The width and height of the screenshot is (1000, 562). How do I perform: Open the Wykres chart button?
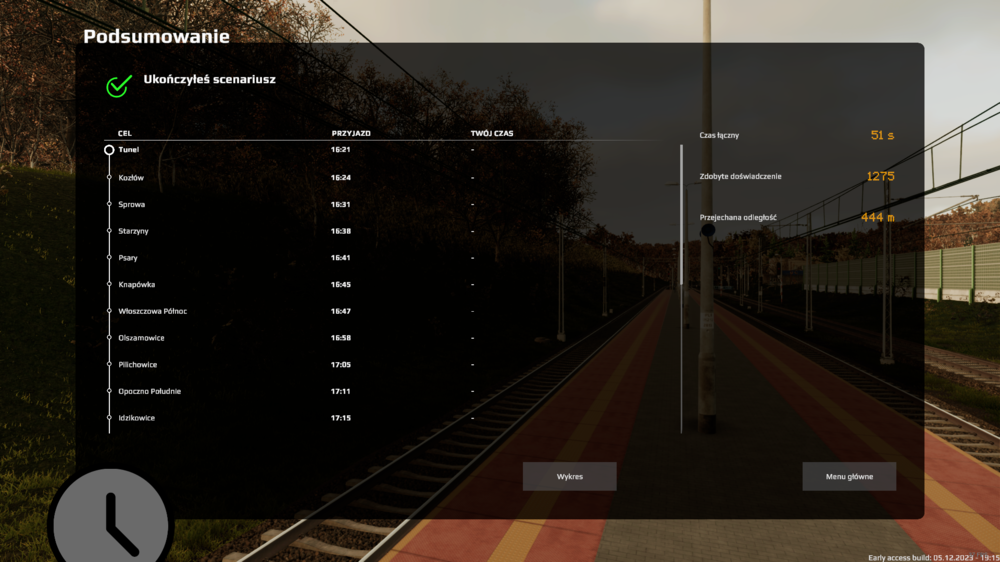tap(569, 477)
